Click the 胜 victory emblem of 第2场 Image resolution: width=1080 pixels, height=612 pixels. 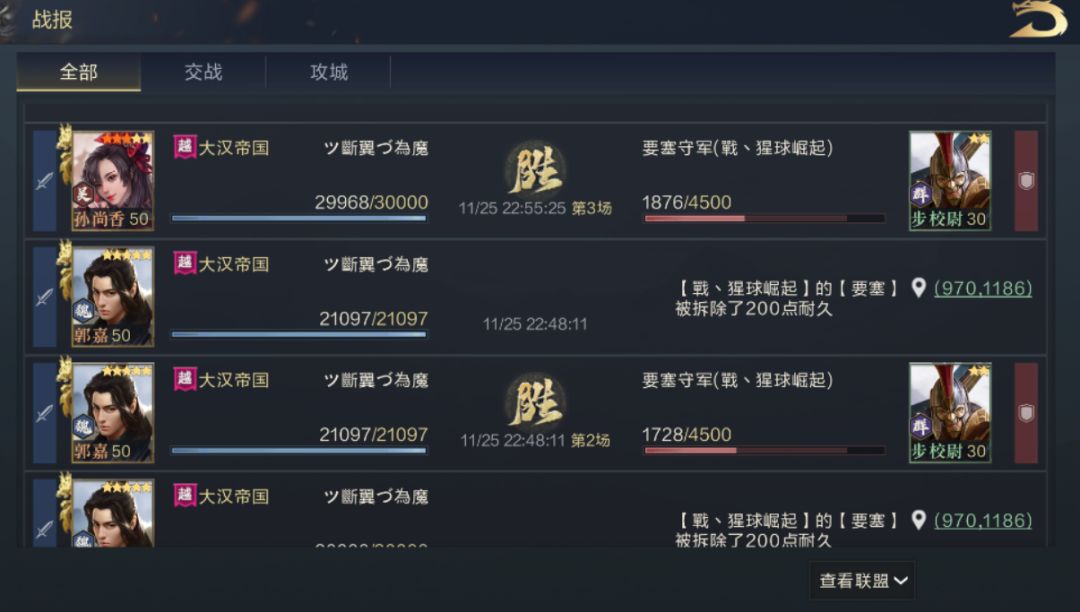pyautogui.click(x=535, y=402)
